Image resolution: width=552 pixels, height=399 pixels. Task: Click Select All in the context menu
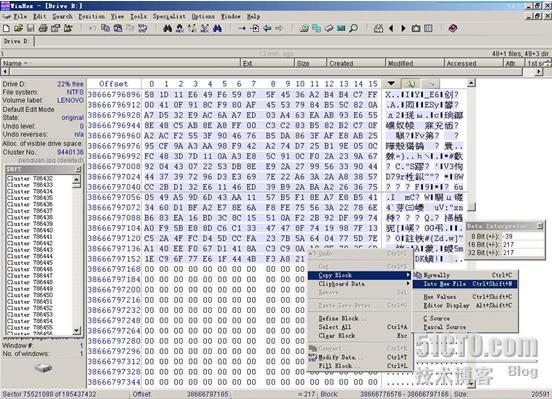(359, 327)
